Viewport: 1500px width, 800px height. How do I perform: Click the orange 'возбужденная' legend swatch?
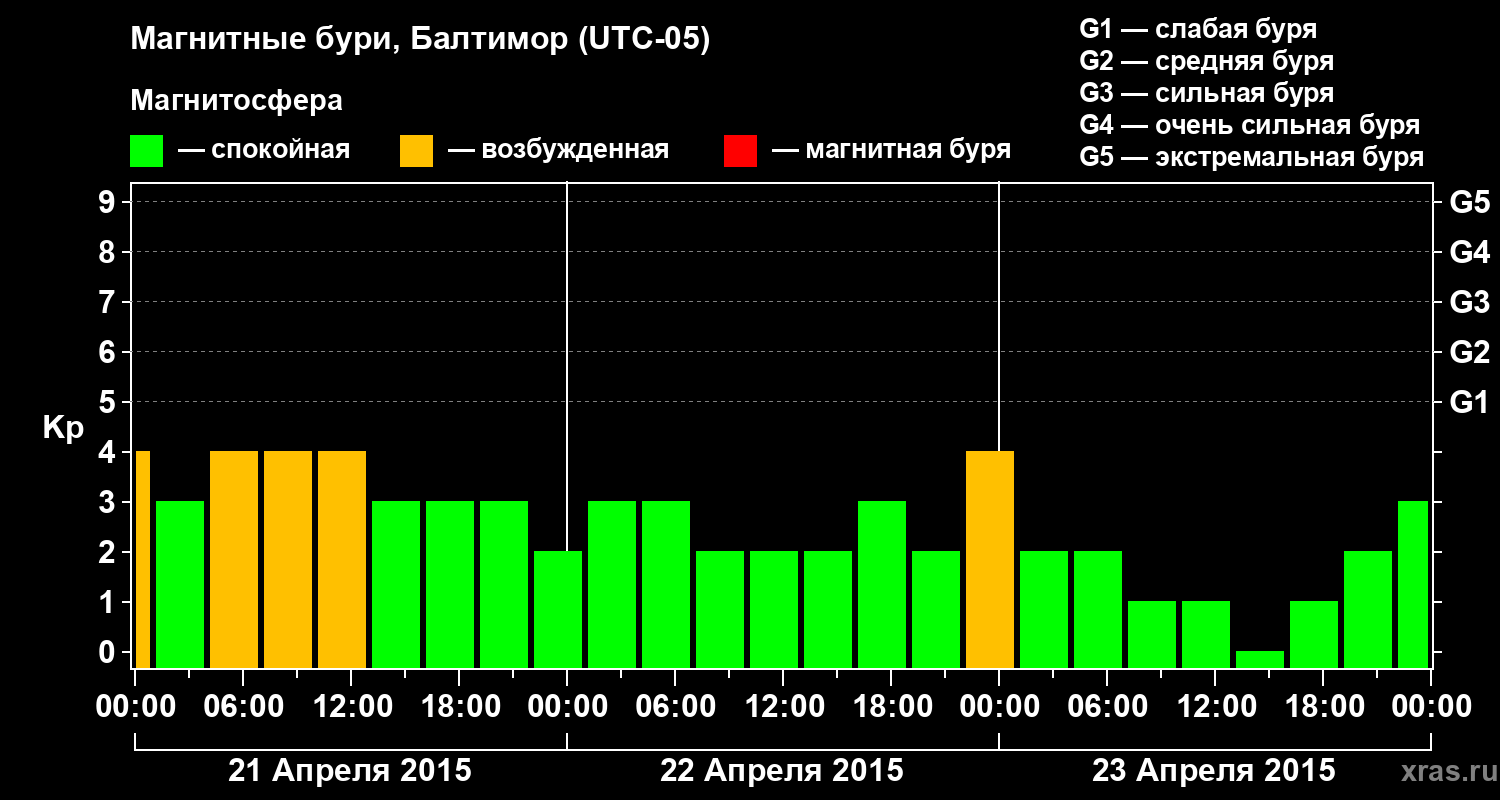[416, 151]
